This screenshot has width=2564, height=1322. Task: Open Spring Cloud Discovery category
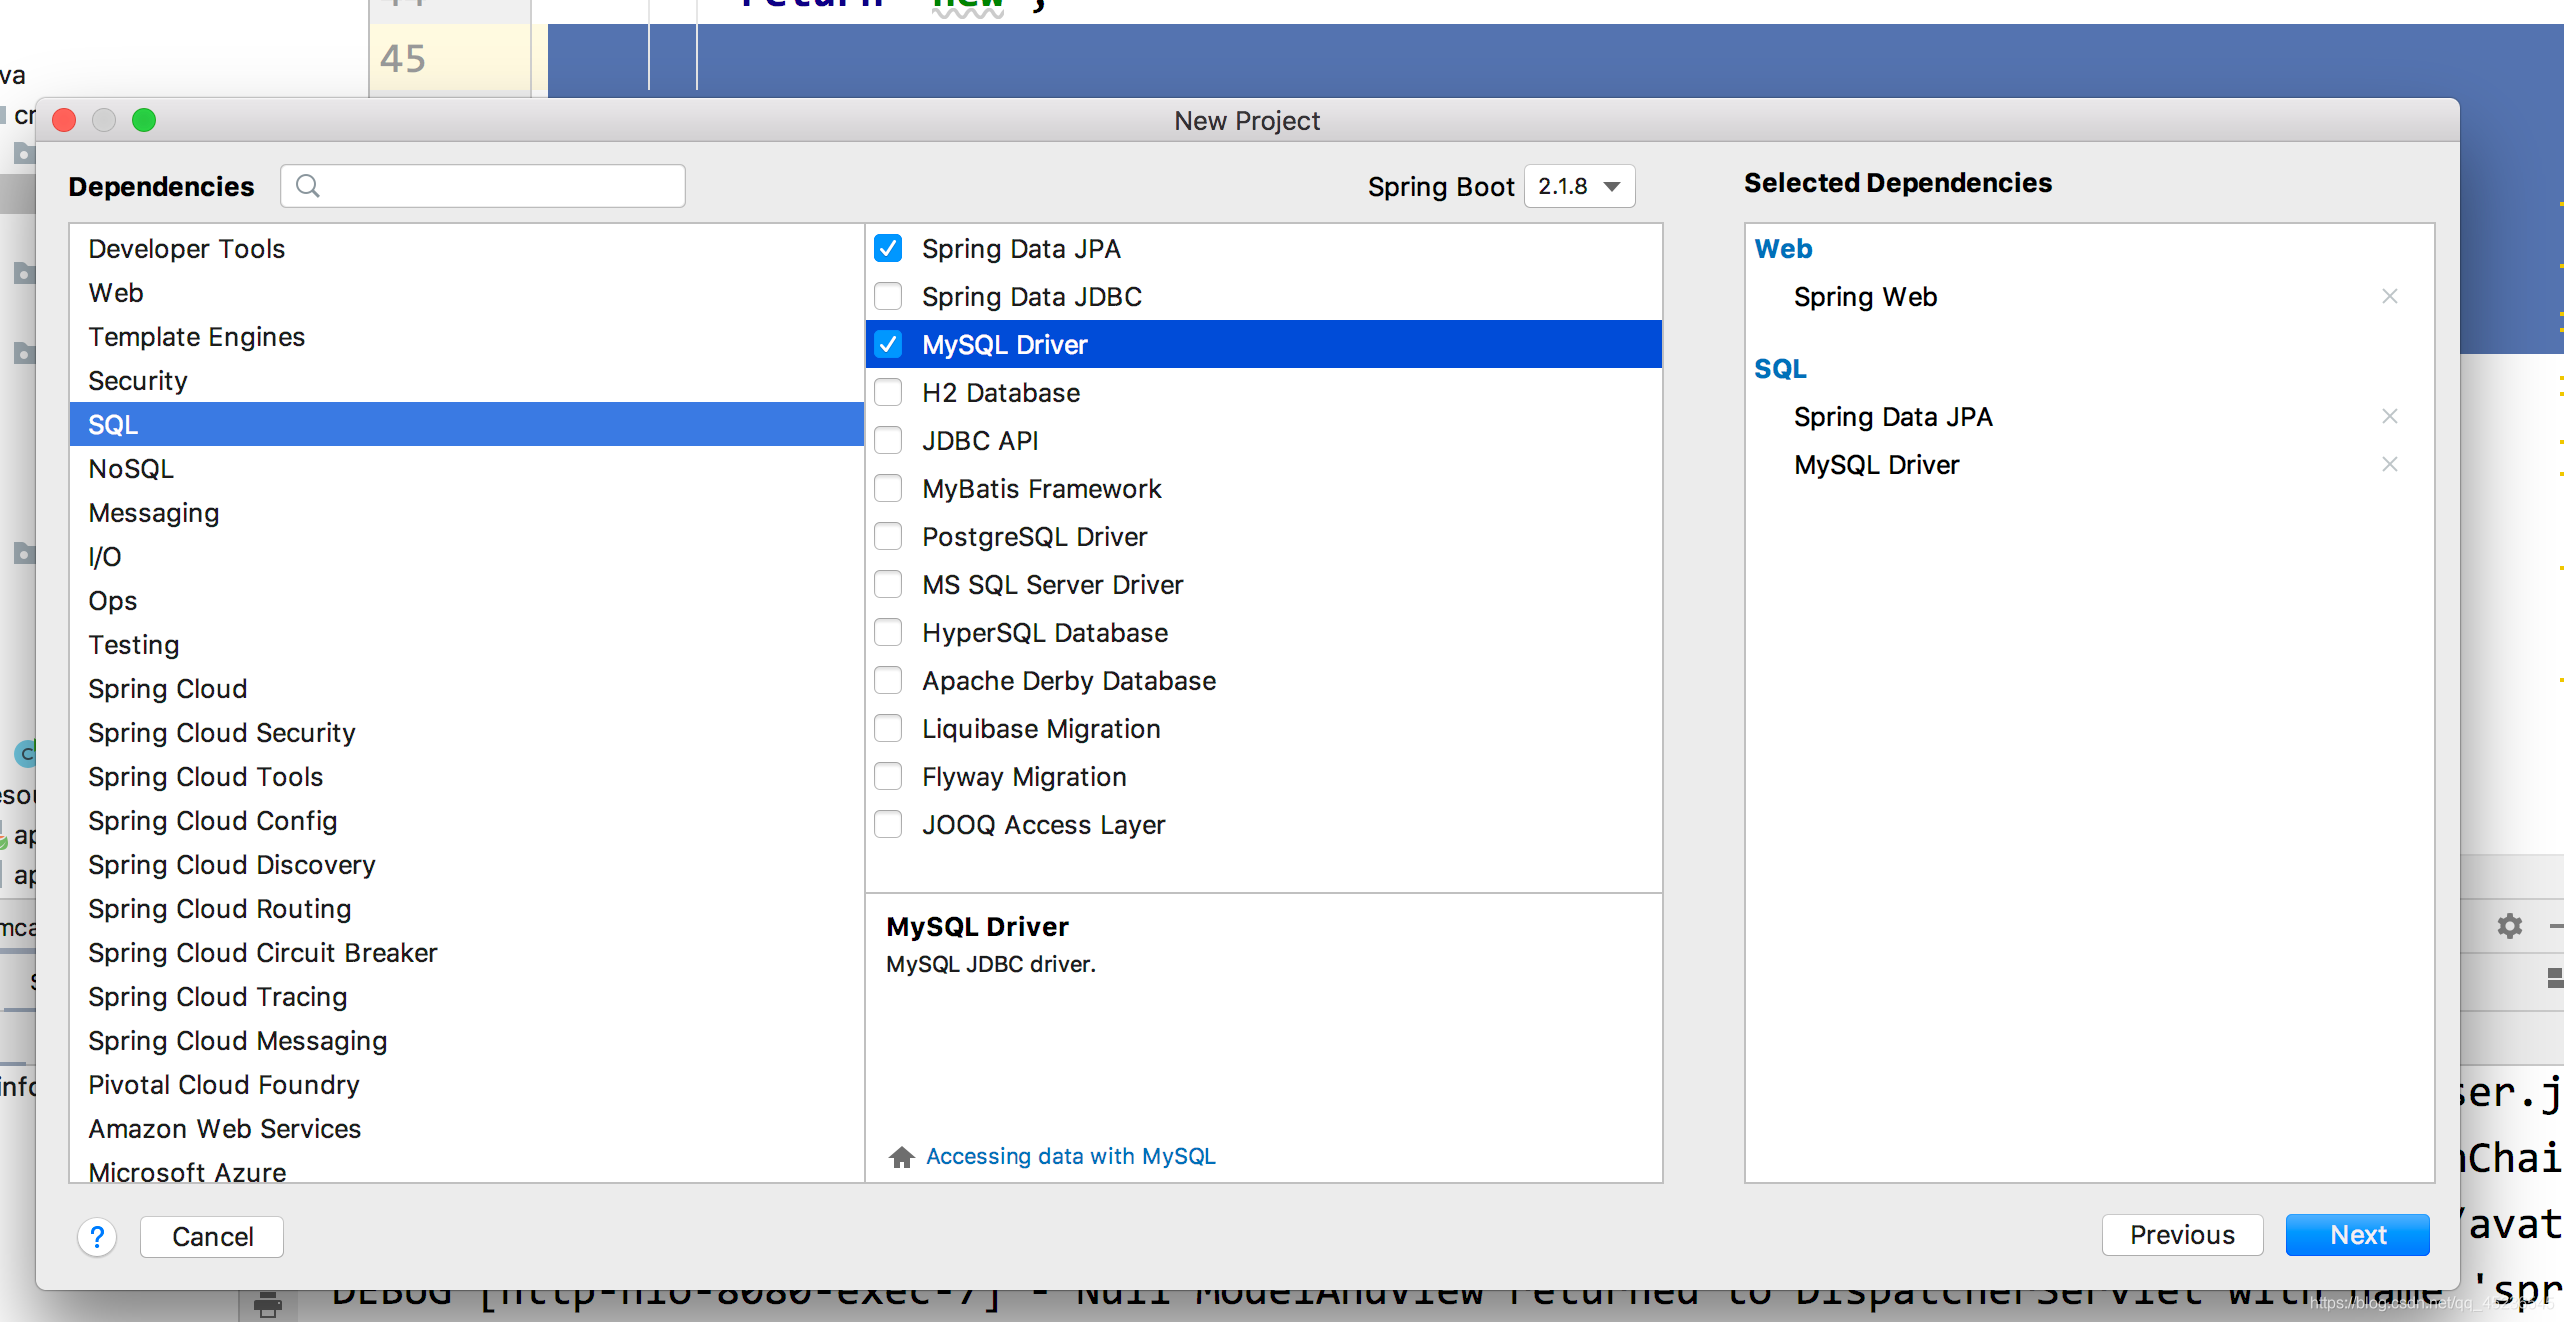(466, 864)
